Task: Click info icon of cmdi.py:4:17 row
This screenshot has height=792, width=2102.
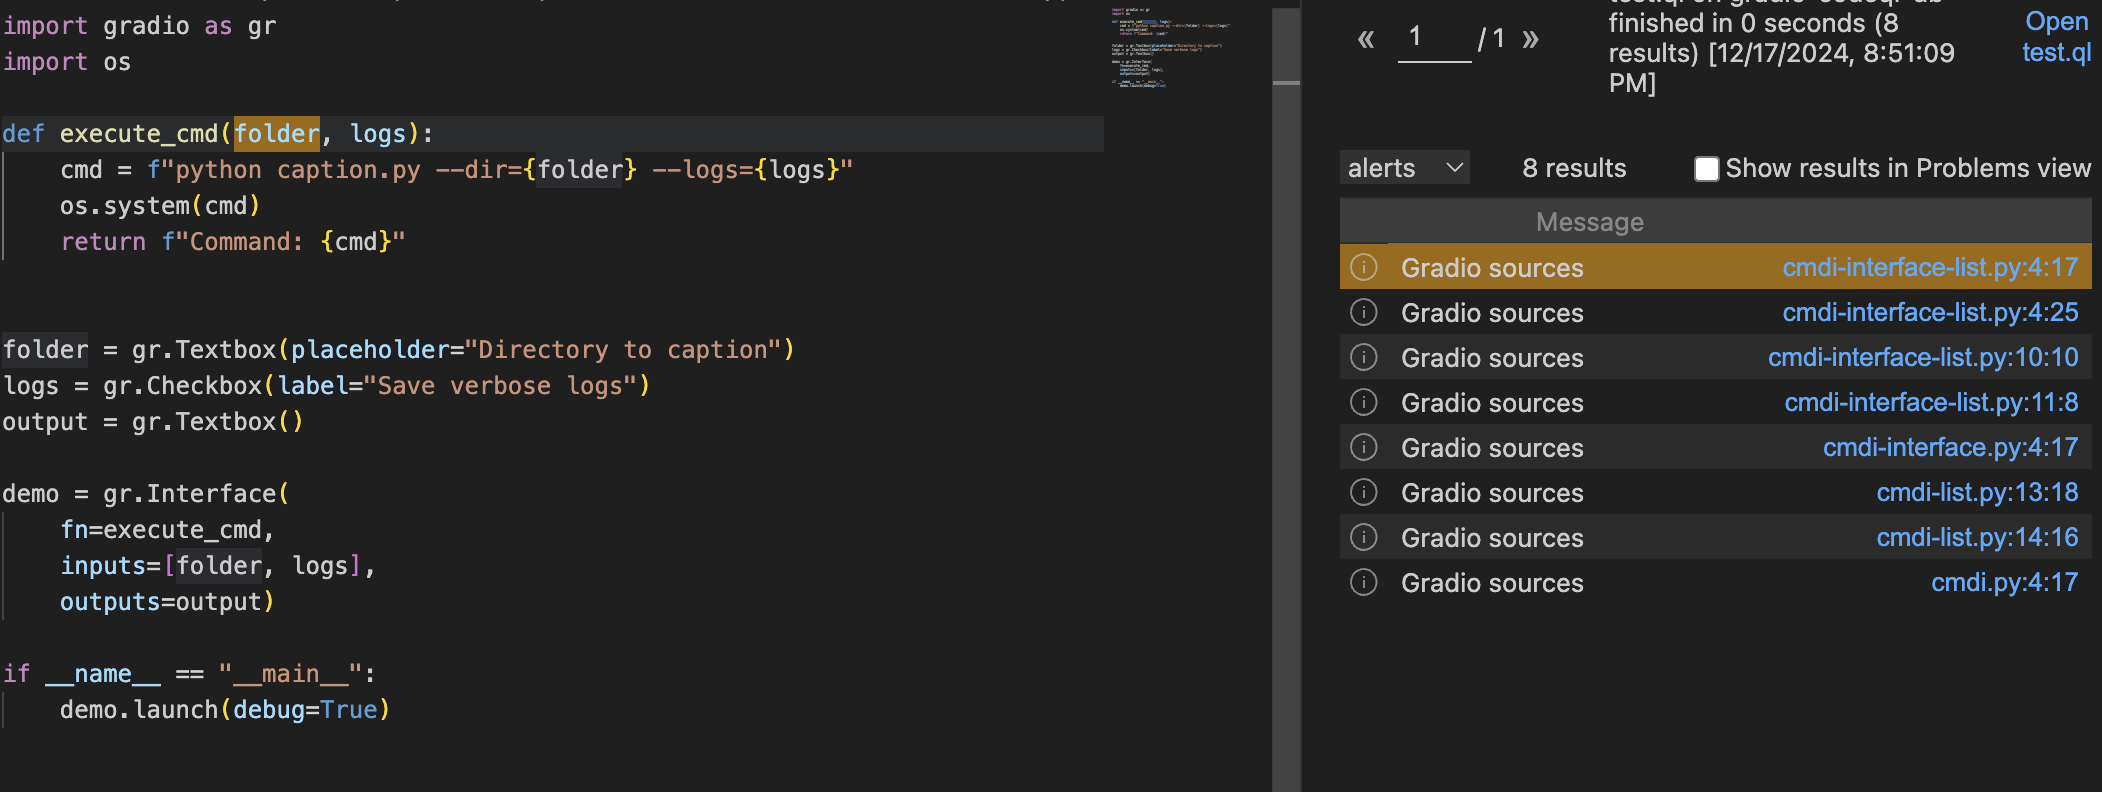Action: (1364, 583)
